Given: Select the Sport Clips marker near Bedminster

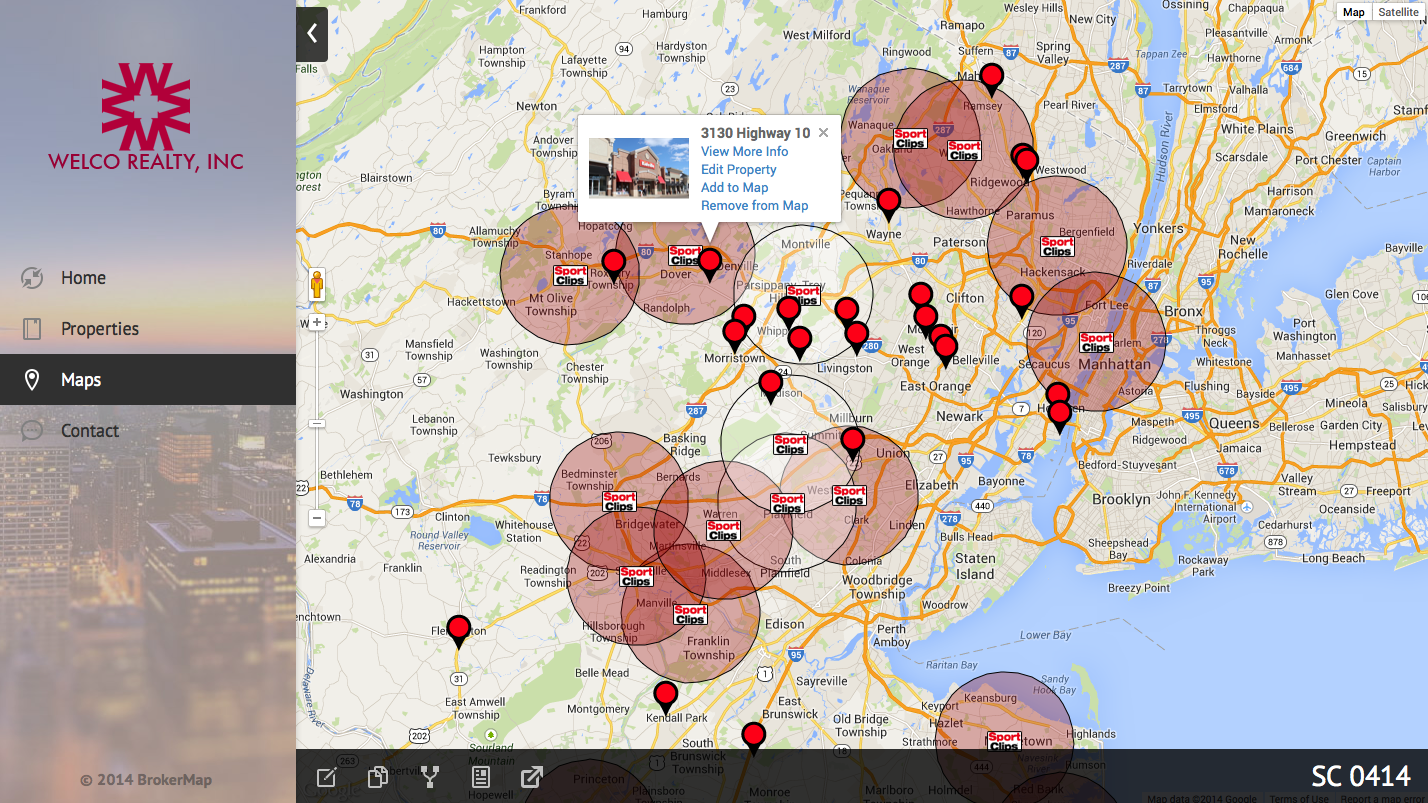Looking at the screenshot, I should pos(619,502).
